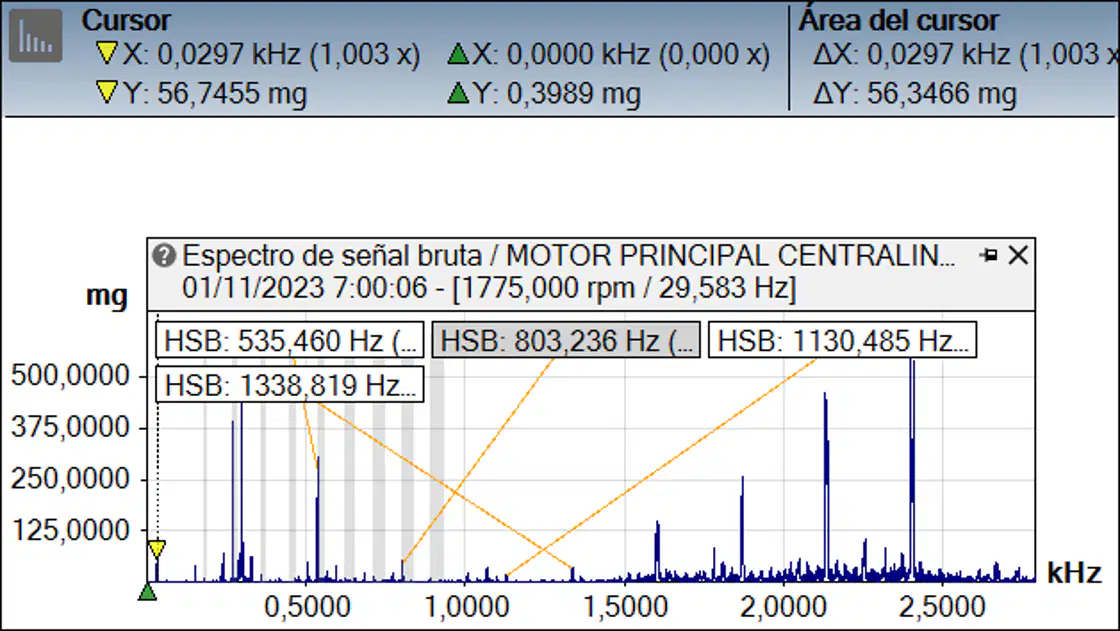Click the 375,0000 Y-axis tick label

[70, 427]
